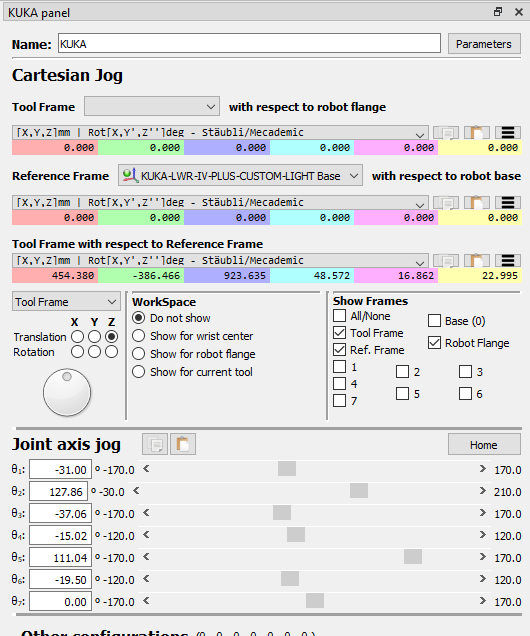This screenshot has height=636, width=530.
Task: Decrease θ1 with left arrow
Action: coord(146,469)
